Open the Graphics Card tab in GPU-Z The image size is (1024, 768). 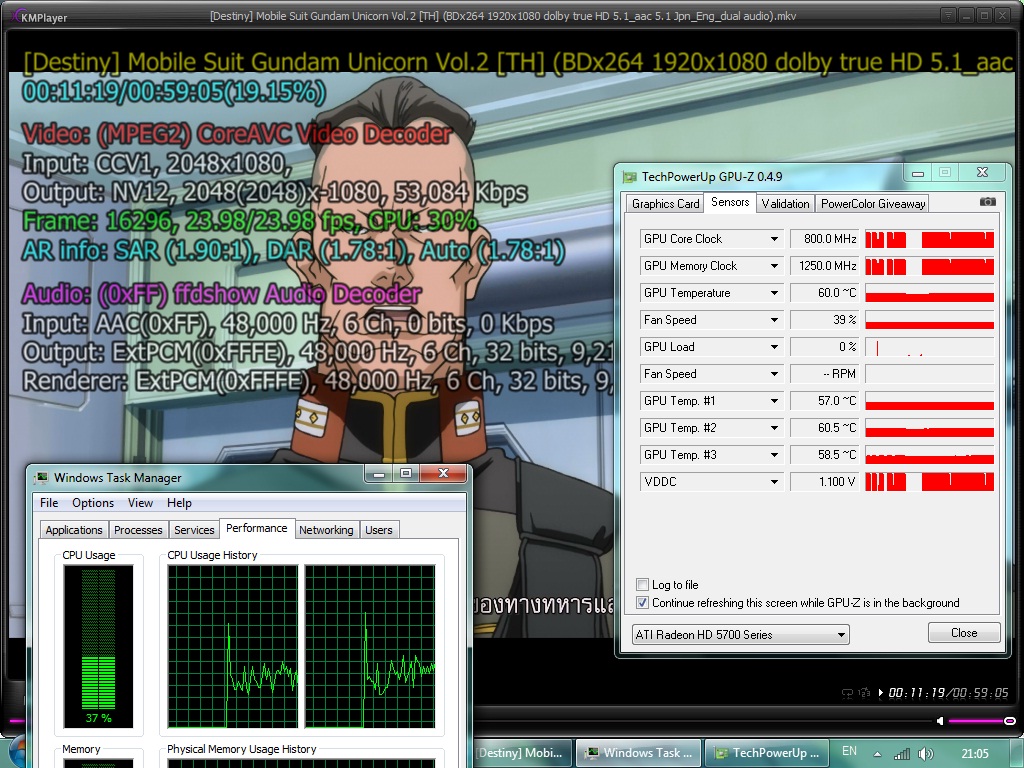click(x=665, y=204)
